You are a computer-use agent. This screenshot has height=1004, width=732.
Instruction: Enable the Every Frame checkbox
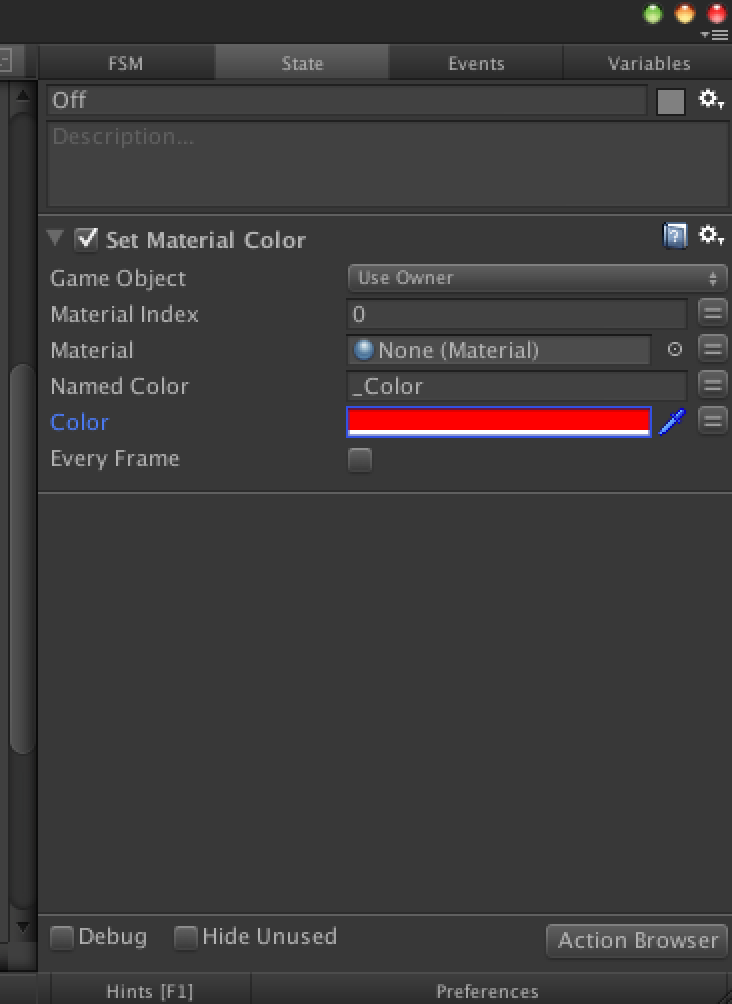[x=360, y=460]
